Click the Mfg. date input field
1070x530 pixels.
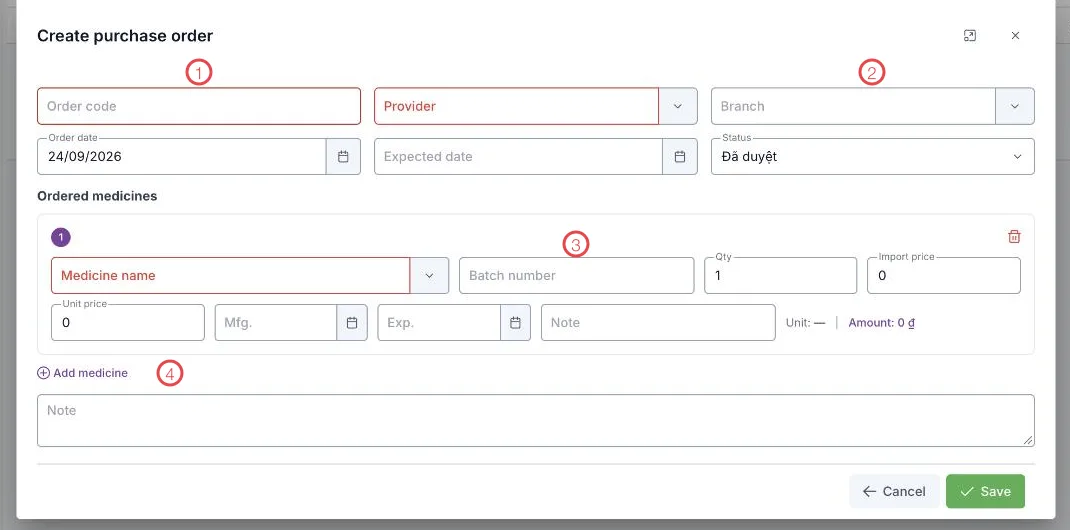click(276, 323)
